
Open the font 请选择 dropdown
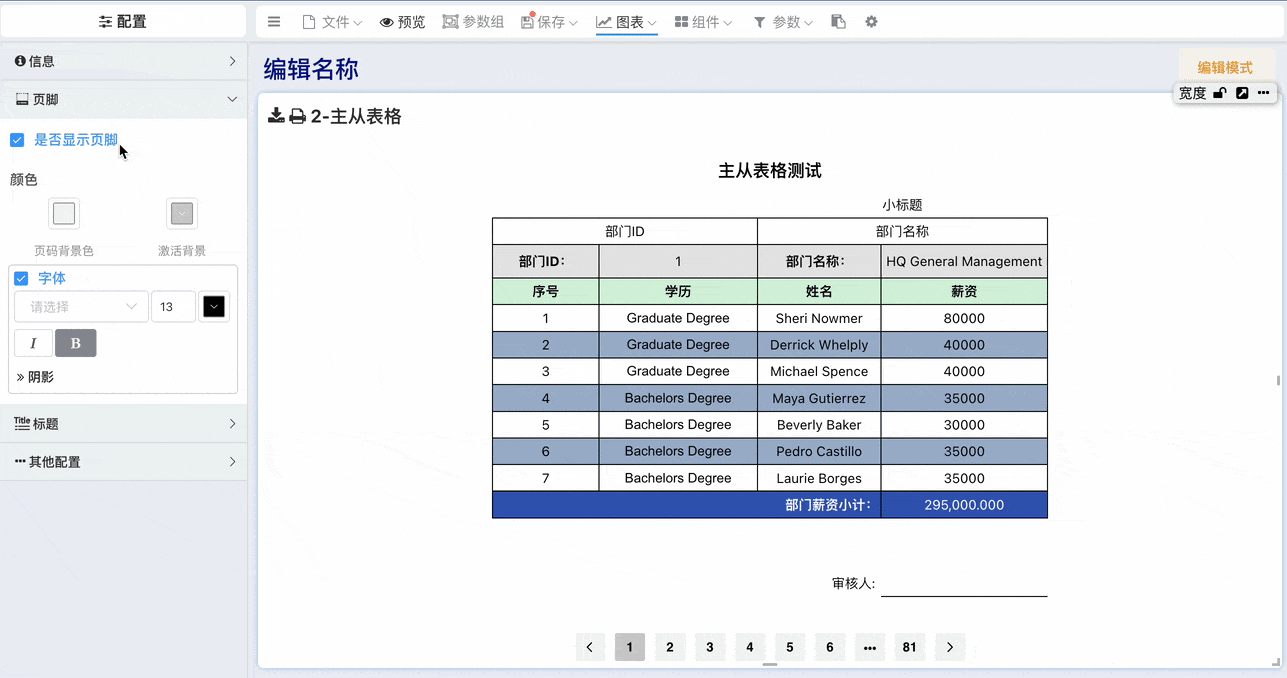coord(81,307)
